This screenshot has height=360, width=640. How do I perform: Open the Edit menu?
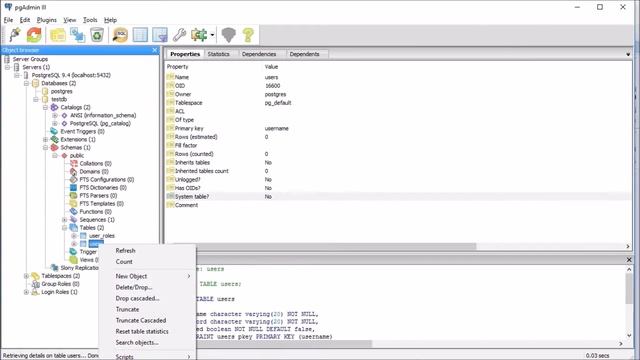pos(25,20)
